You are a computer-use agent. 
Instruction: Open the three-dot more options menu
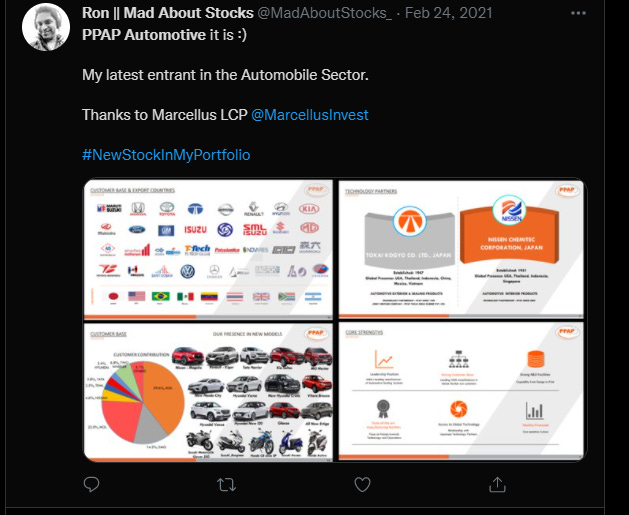coord(578,13)
